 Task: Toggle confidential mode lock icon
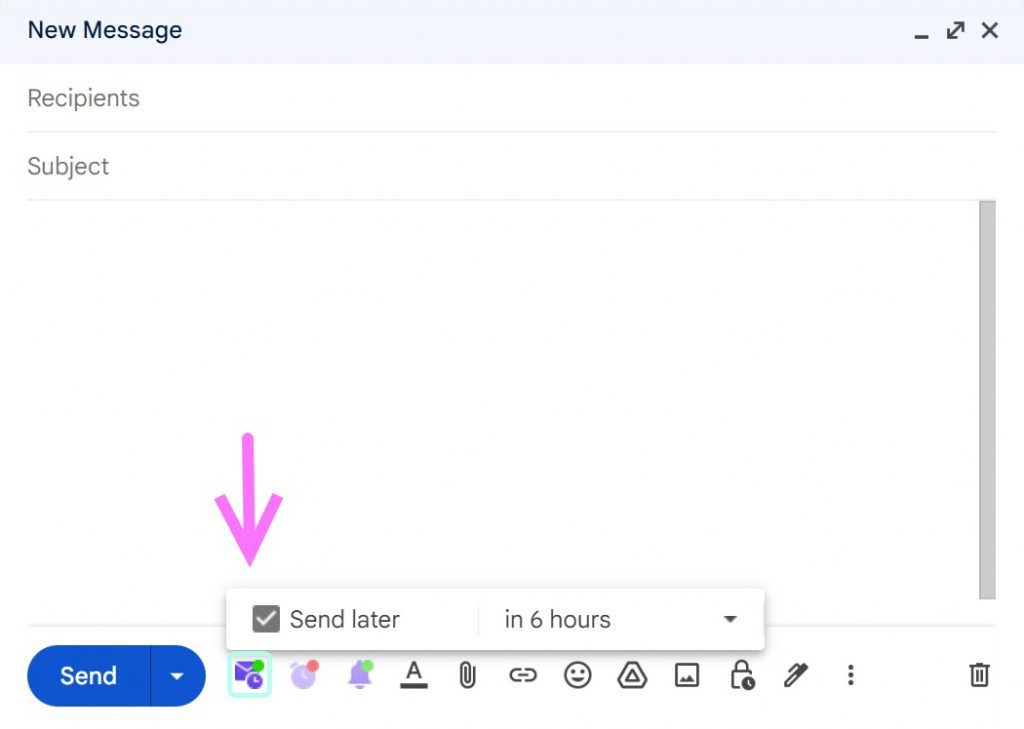(x=741, y=676)
